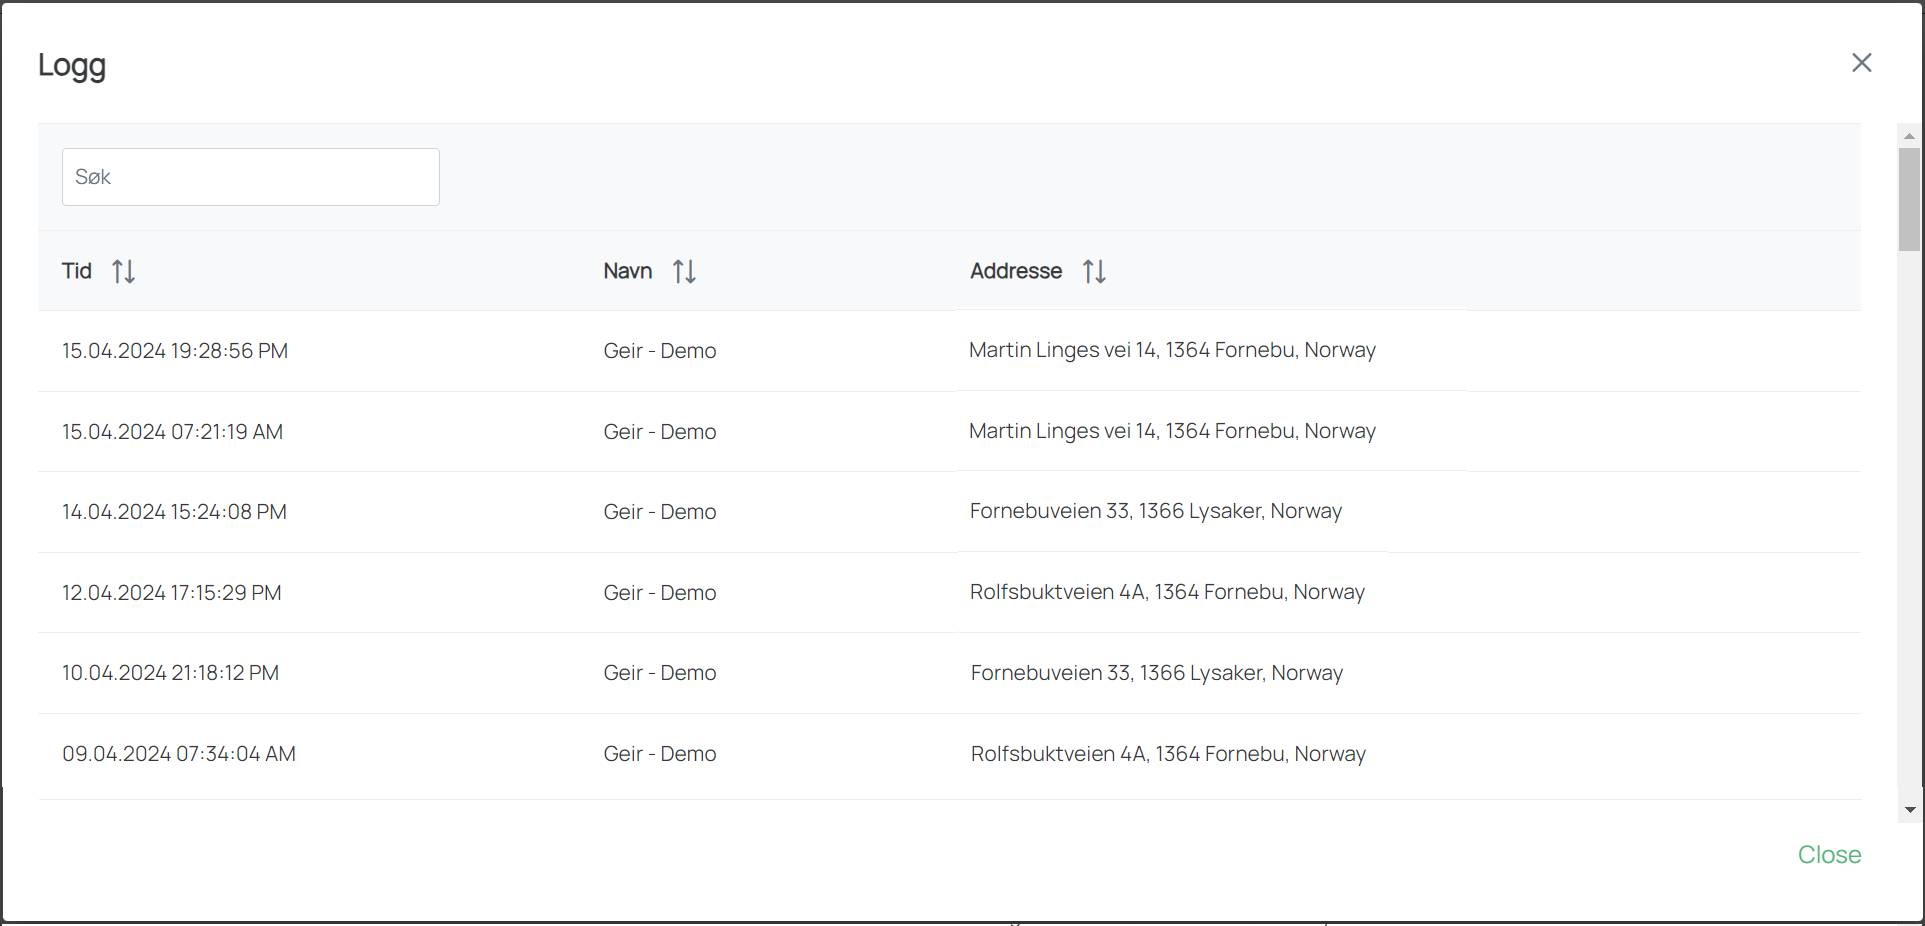Screen dimensions: 1925x926
Task: Click Geir - Demo name in the 12.04.2024 row
Action: (659, 593)
